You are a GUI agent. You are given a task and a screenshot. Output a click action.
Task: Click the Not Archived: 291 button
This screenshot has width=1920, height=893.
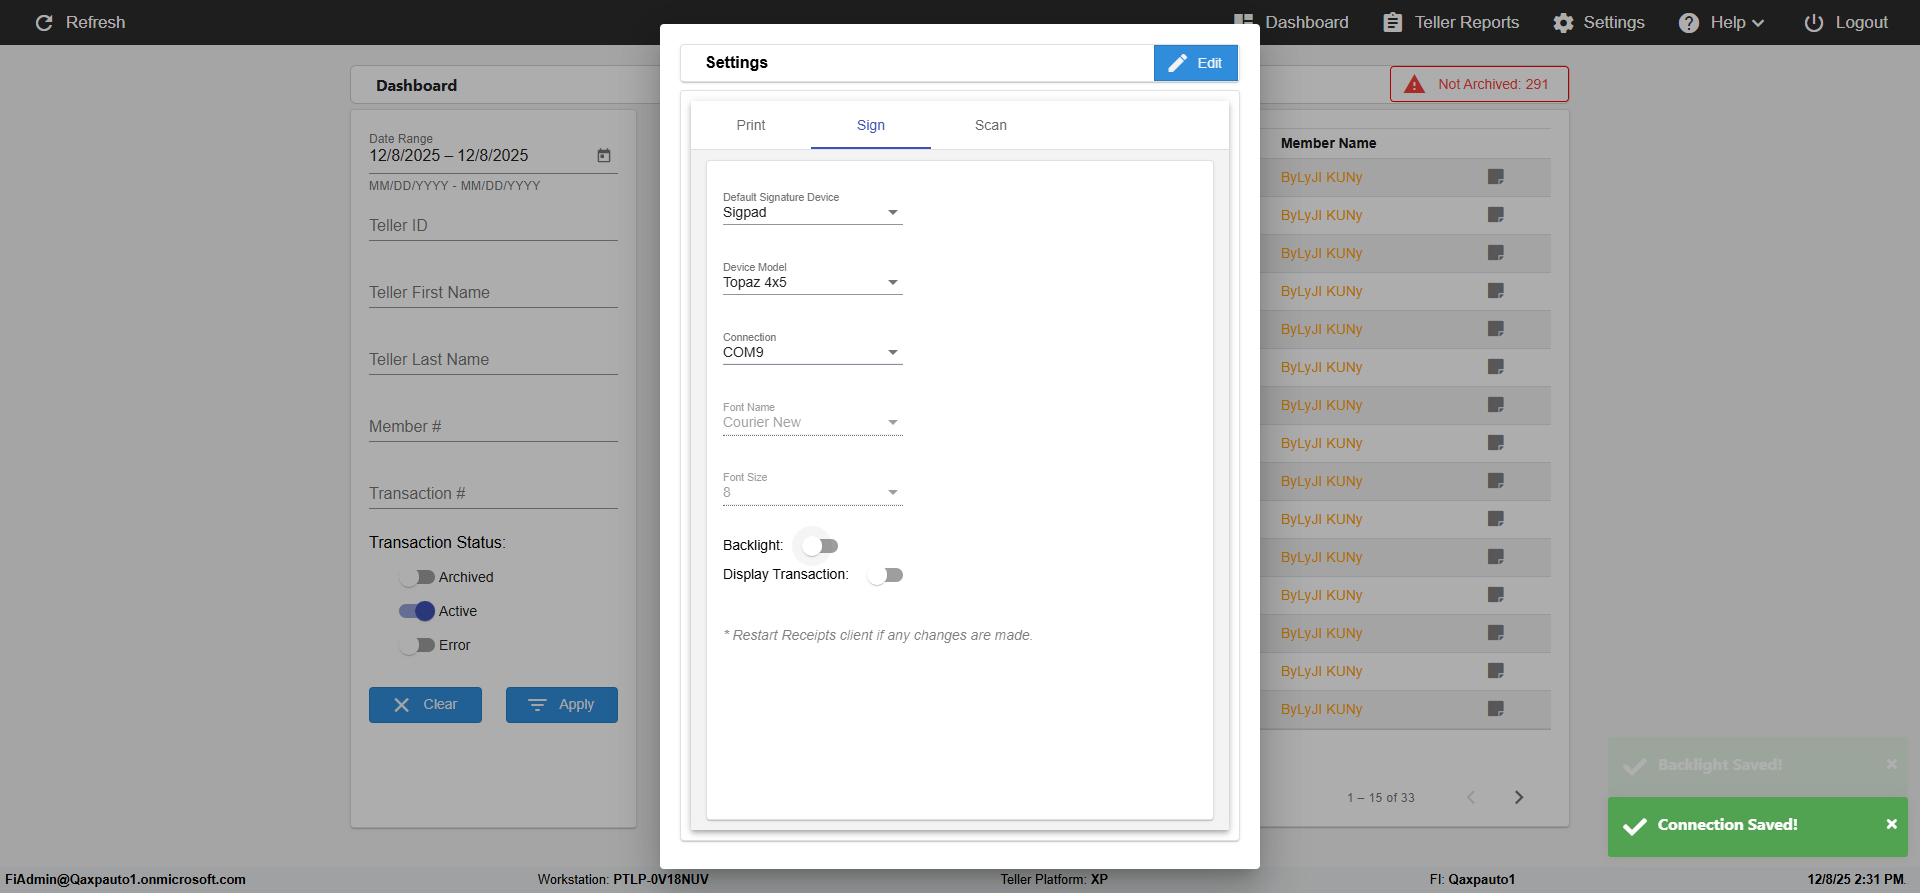point(1479,84)
